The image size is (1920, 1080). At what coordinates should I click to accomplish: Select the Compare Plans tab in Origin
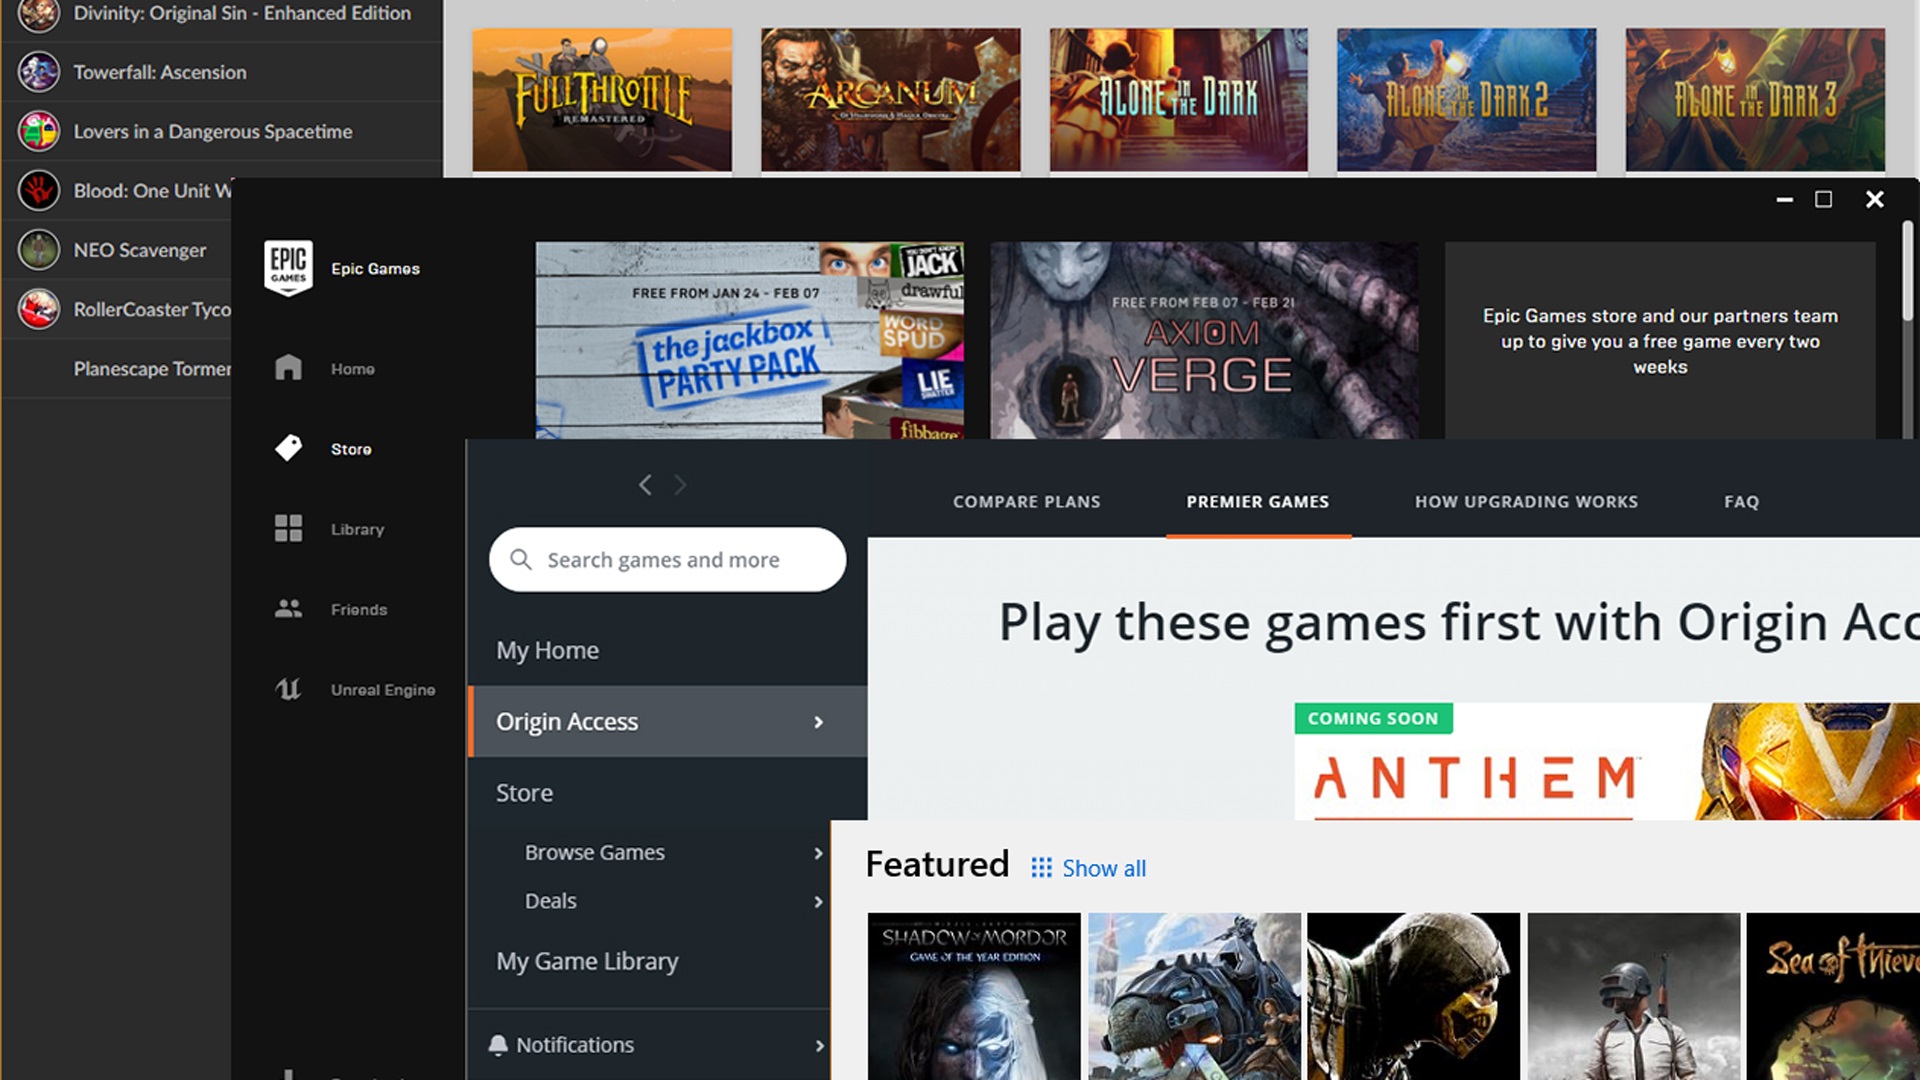click(x=1026, y=501)
